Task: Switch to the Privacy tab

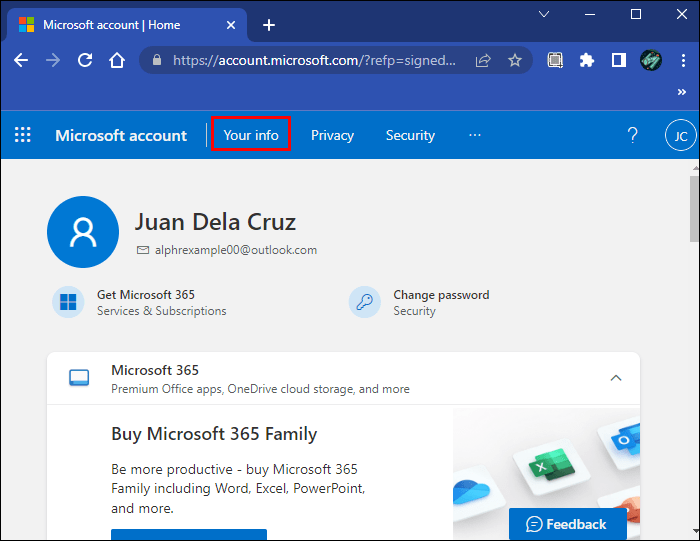Action: point(332,135)
